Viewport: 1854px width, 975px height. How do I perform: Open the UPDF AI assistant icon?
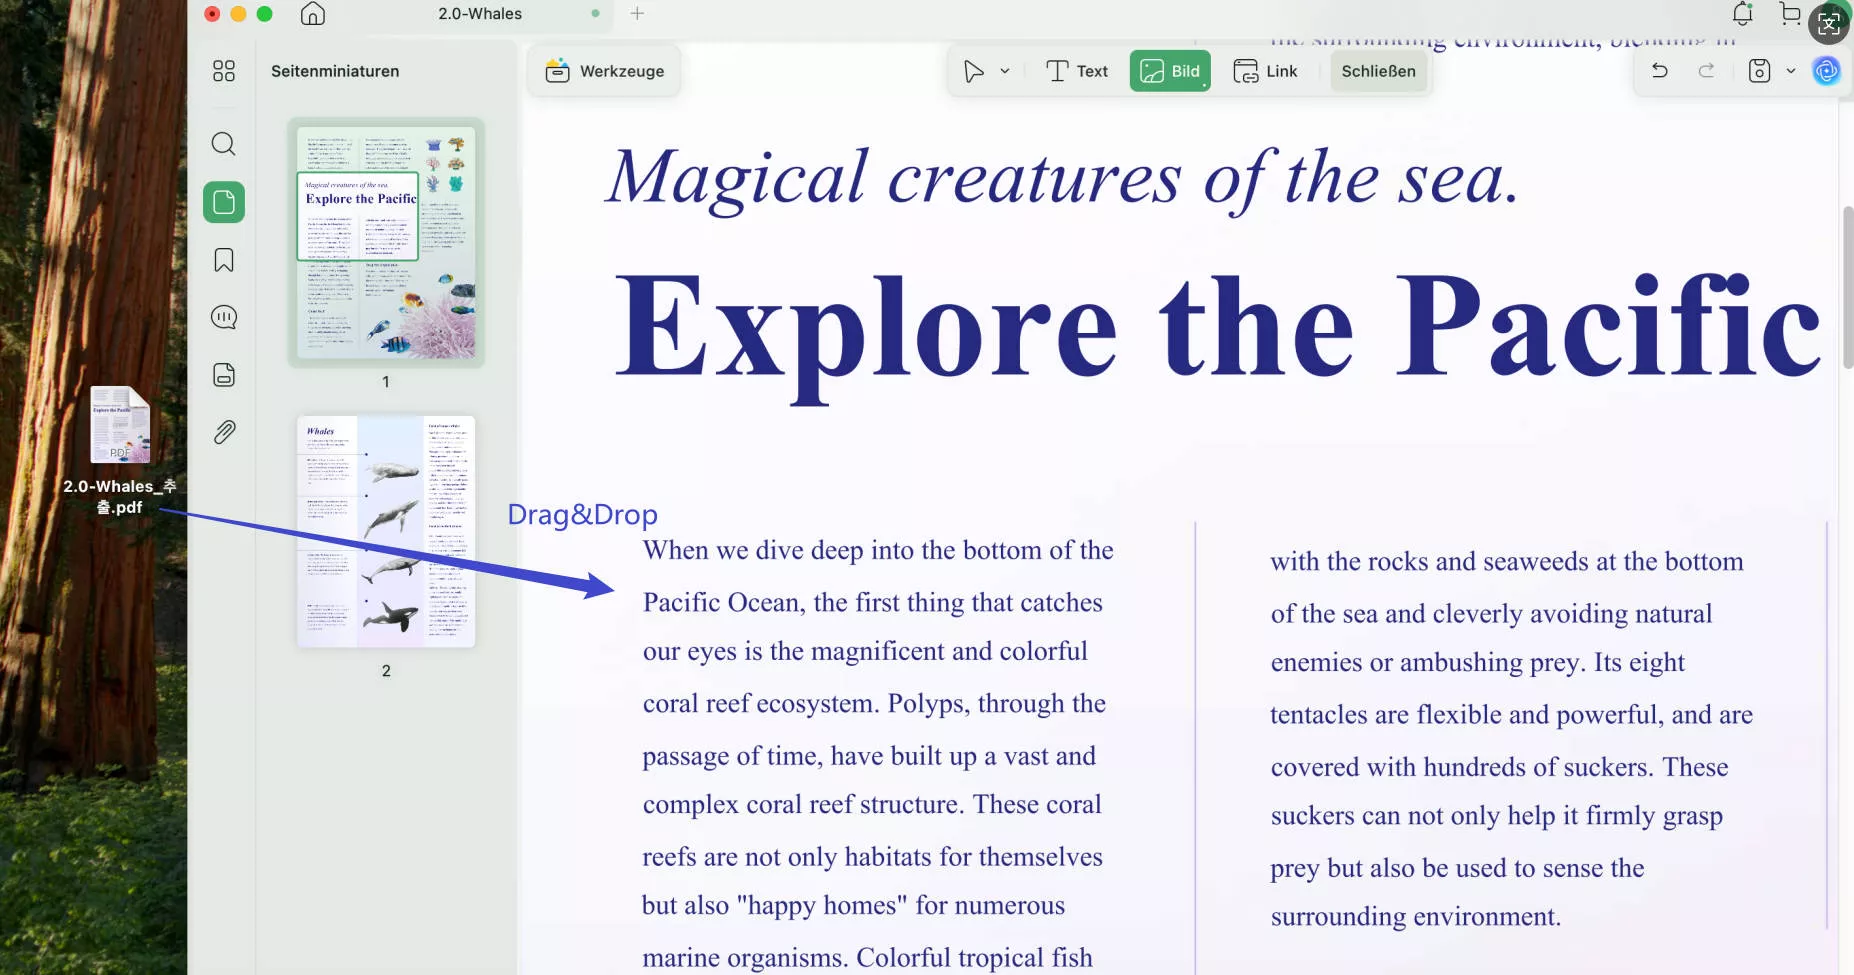pos(1826,71)
